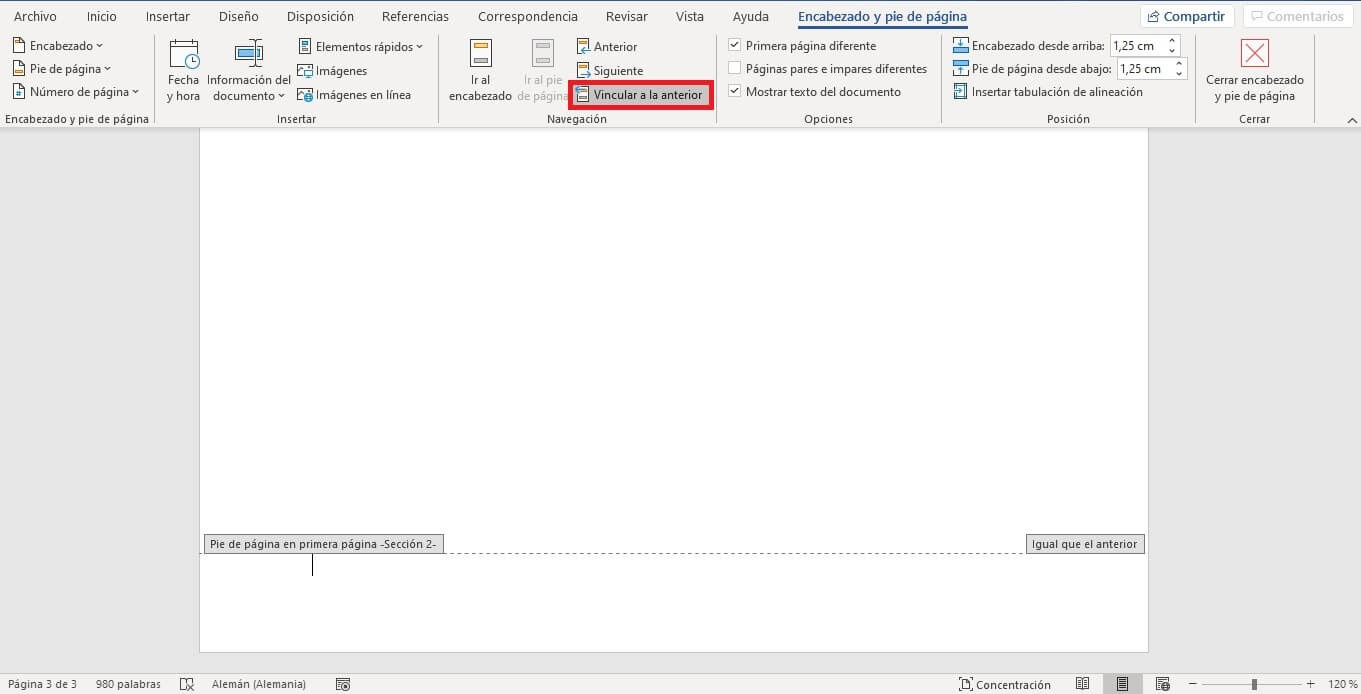Viewport: 1361px width, 694px height.
Task: Open the Elementos rápidos dropdown
Action: (x=361, y=47)
